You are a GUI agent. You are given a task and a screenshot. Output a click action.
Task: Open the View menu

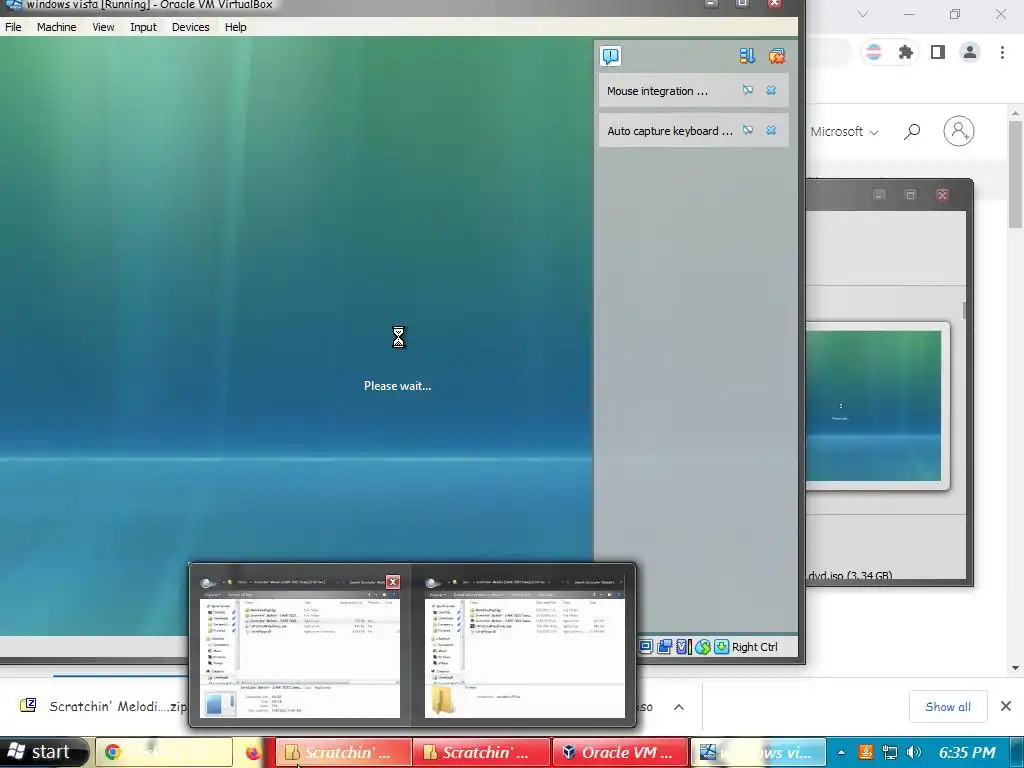click(x=103, y=27)
